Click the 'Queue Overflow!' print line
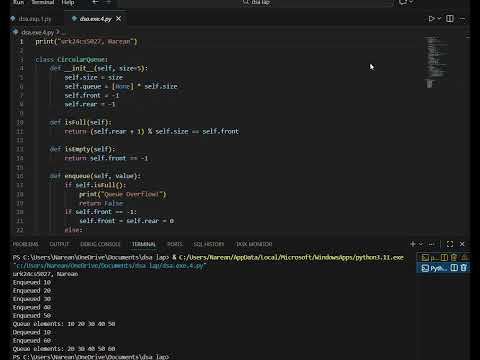This screenshot has width=480, height=360. pos(123,194)
